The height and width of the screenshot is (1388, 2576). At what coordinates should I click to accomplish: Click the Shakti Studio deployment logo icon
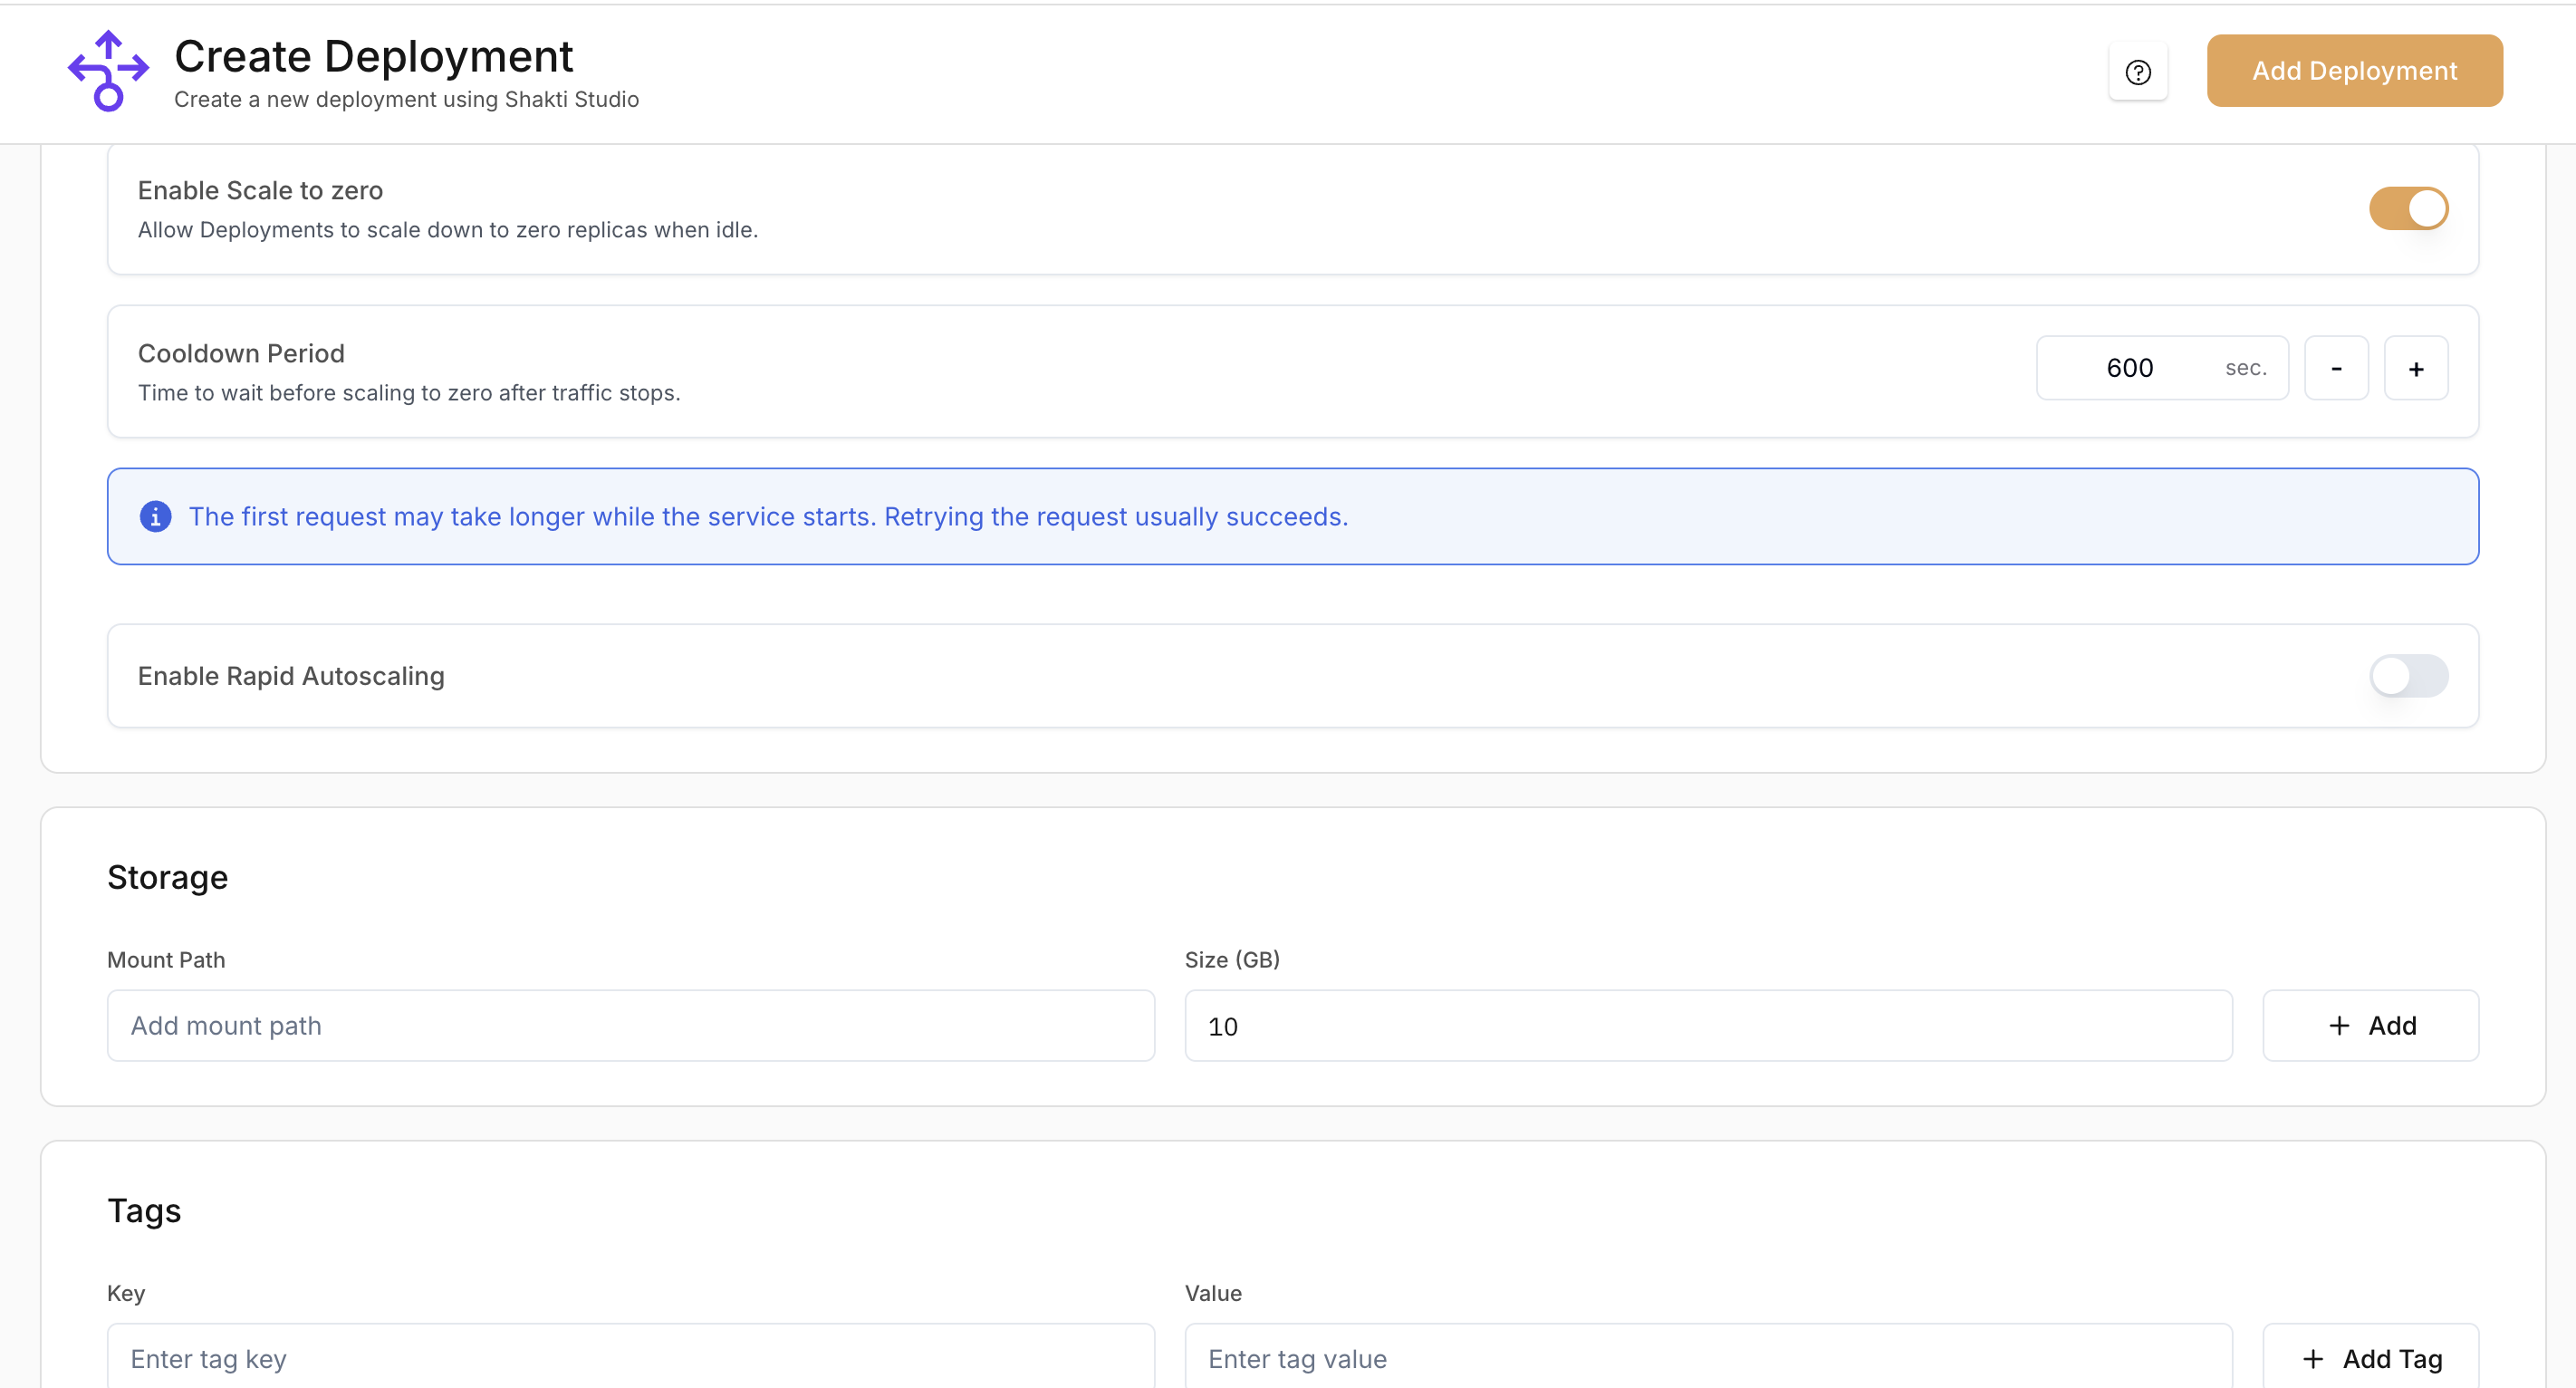coord(108,70)
